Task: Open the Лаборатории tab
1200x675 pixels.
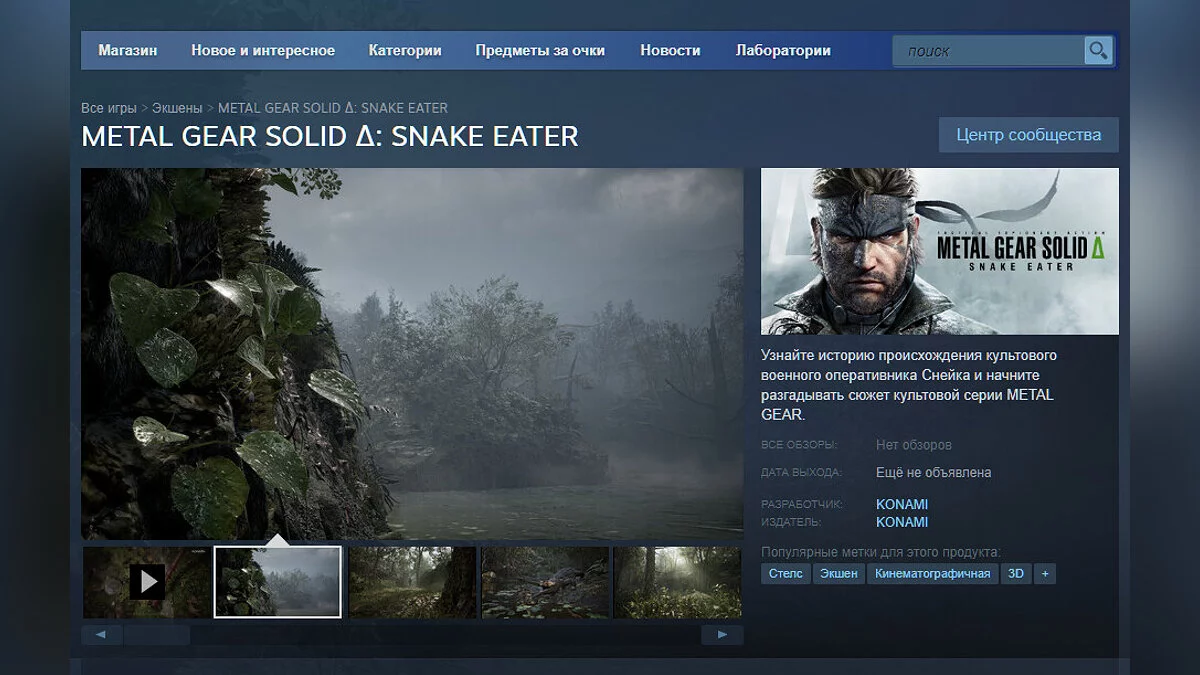Action: coord(783,50)
